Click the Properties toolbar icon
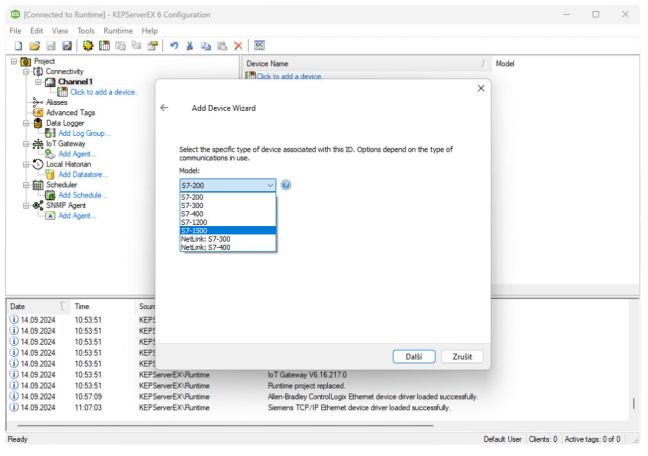This screenshot has width=648, height=456. (153, 46)
